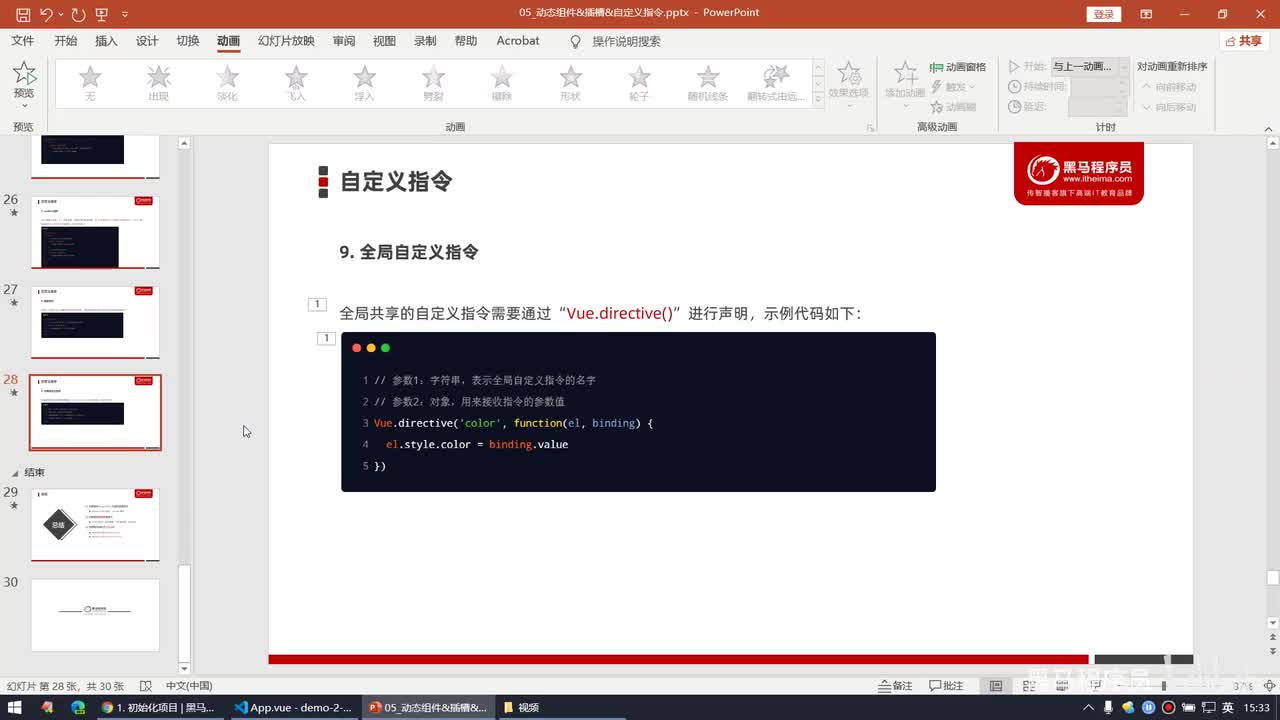This screenshot has height=720, width=1280.
Task: Expand the animation gallery More arrow
Action: tap(818, 101)
